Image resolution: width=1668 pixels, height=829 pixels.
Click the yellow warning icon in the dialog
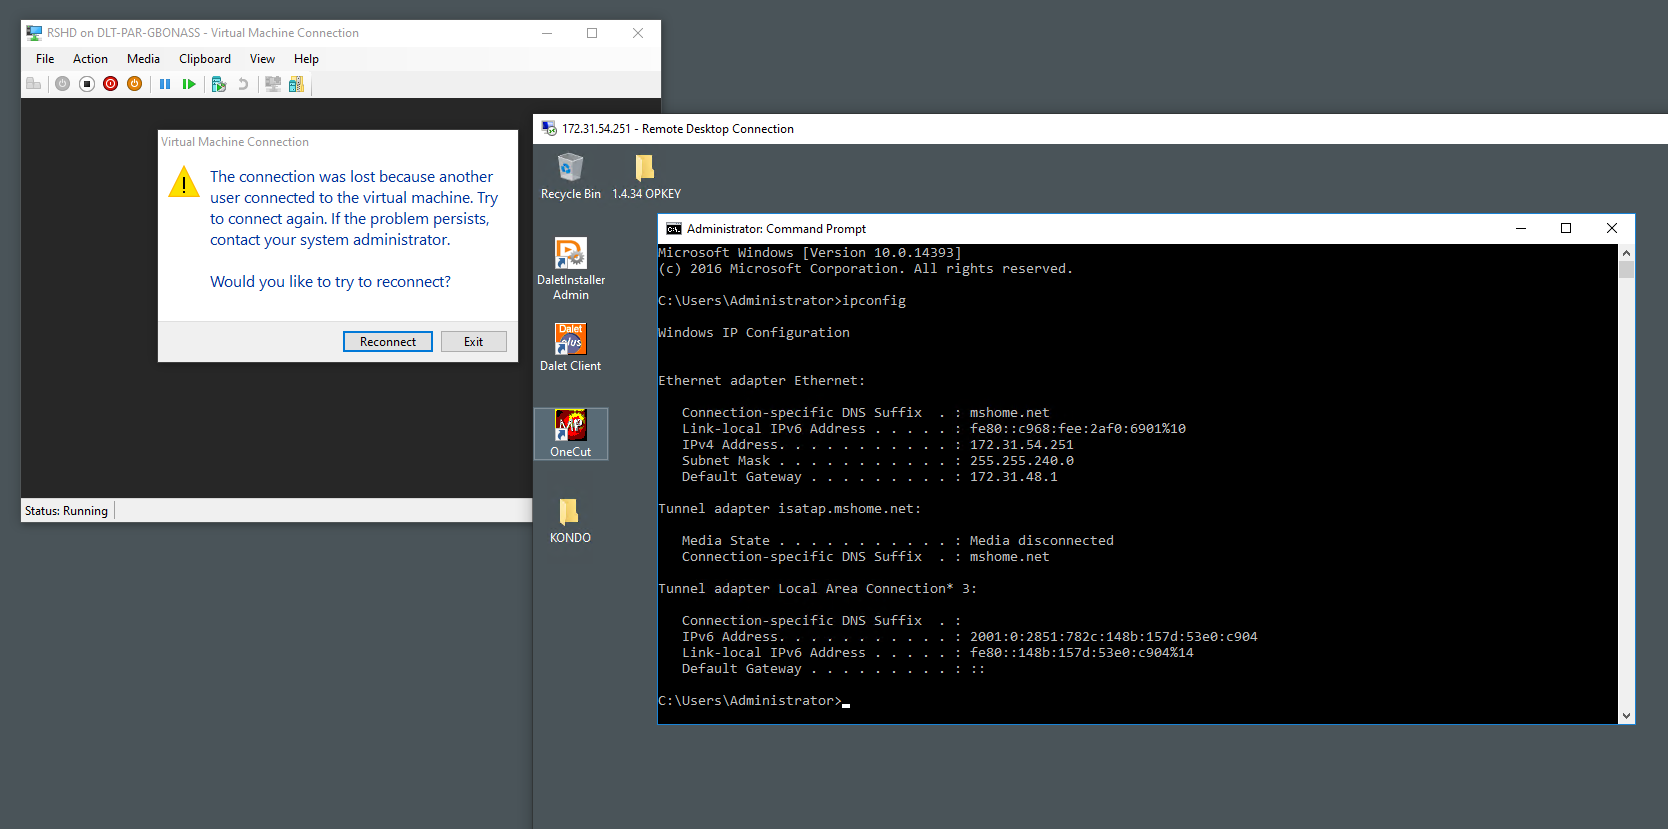tap(184, 183)
